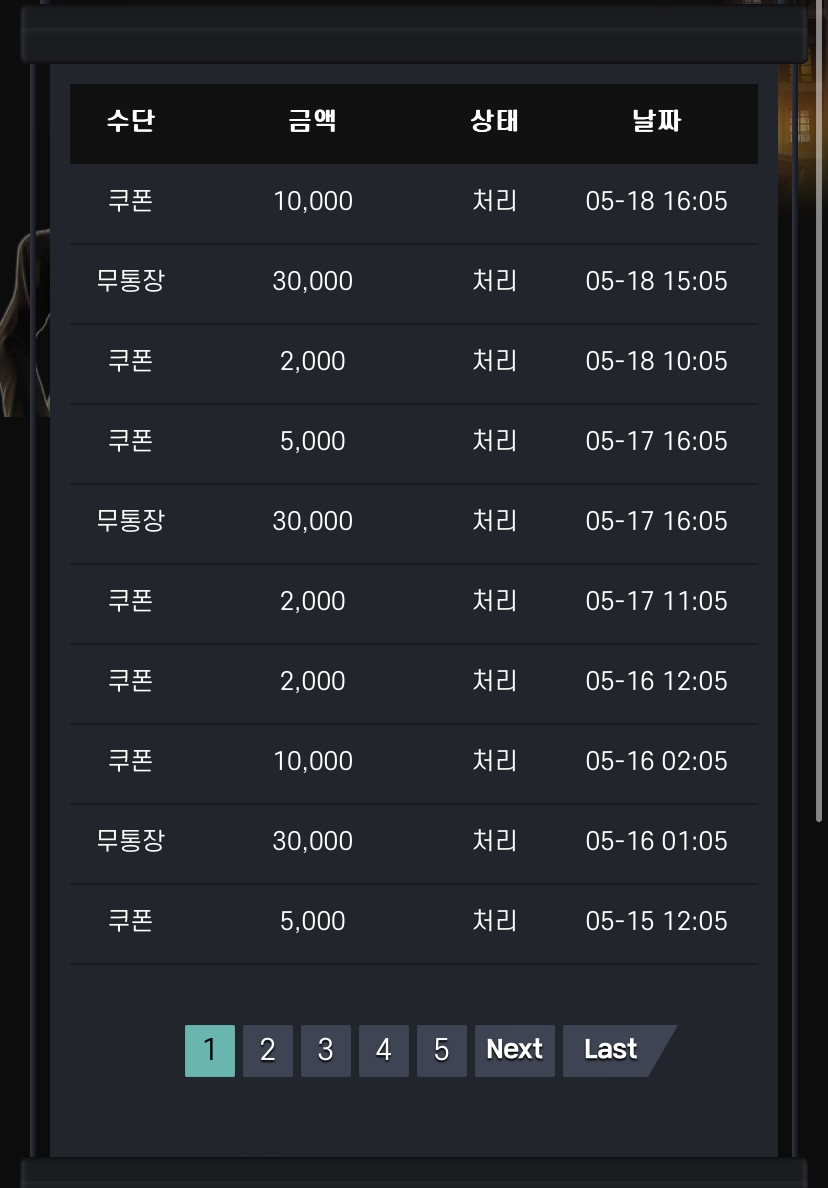Click the 금액 column header

(312, 120)
